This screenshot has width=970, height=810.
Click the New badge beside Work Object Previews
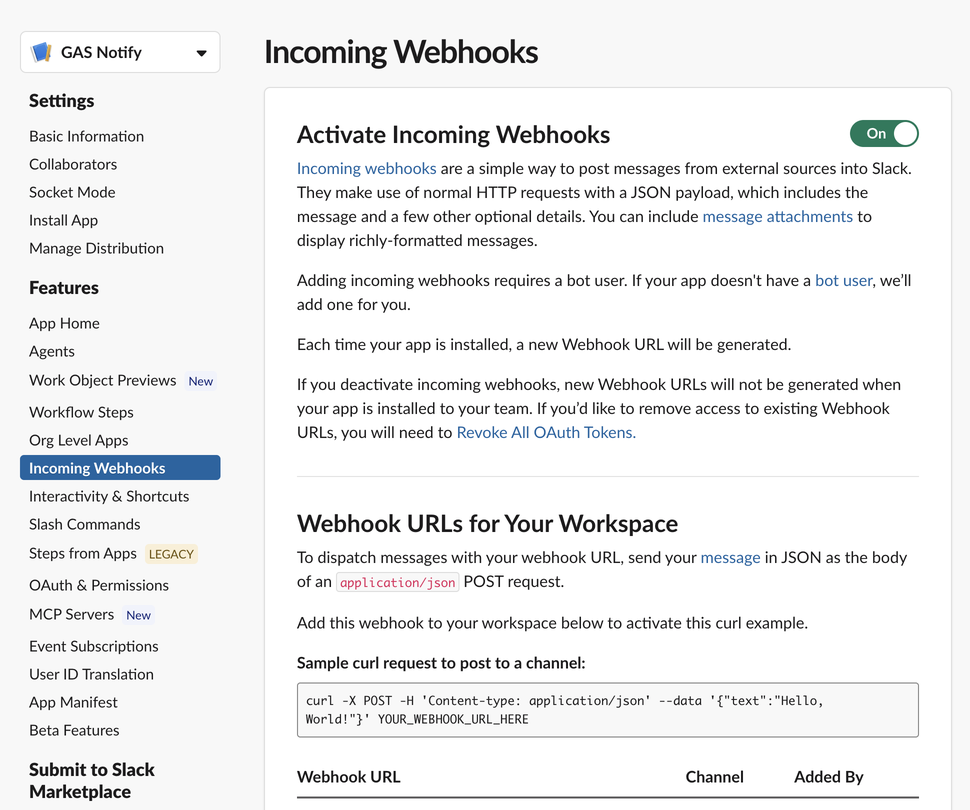click(200, 381)
